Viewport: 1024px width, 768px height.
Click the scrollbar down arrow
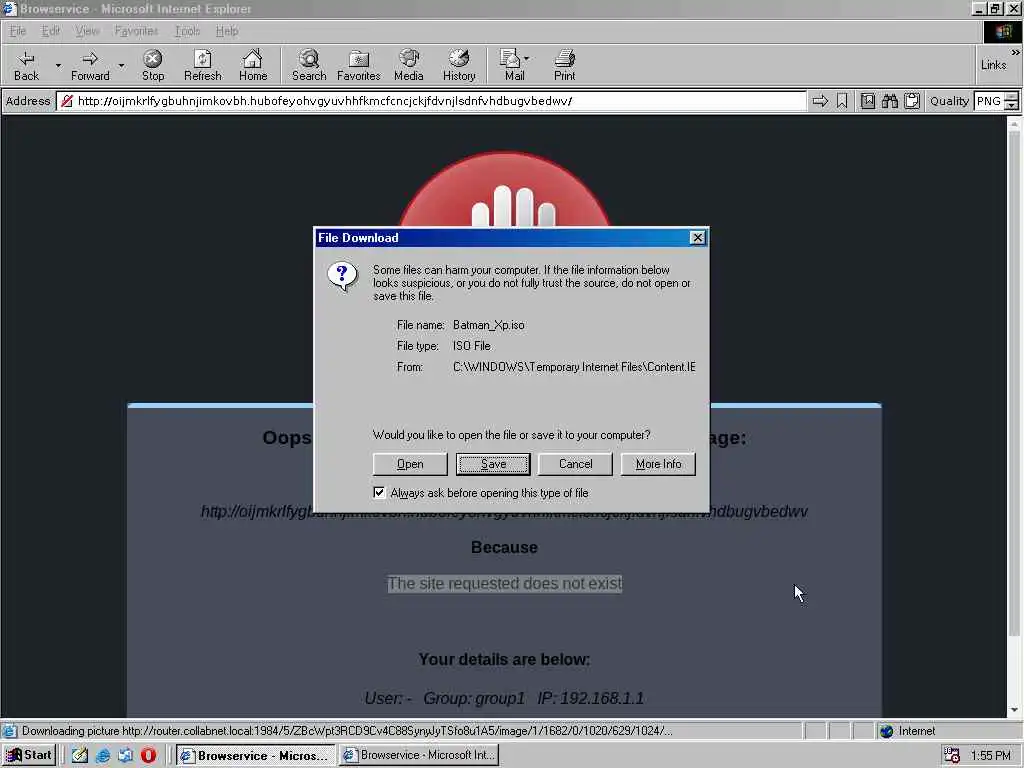(1014, 710)
